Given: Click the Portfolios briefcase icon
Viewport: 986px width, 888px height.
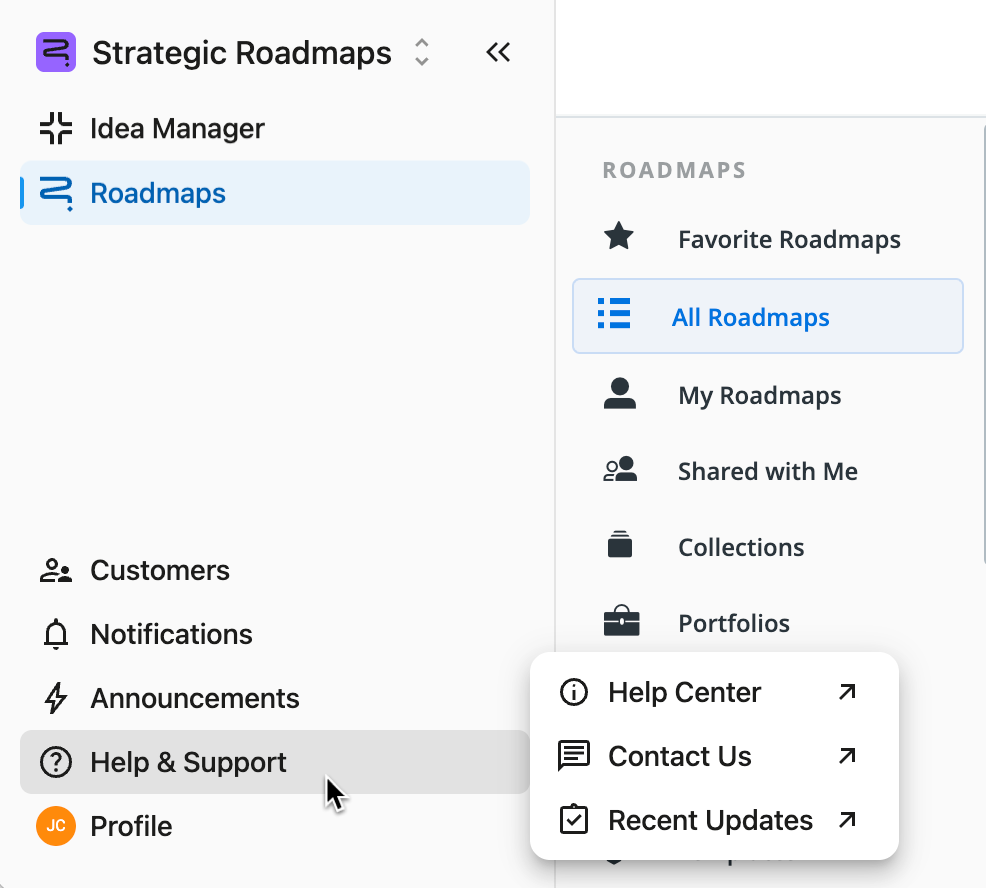Looking at the screenshot, I should (x=621, y=622).
